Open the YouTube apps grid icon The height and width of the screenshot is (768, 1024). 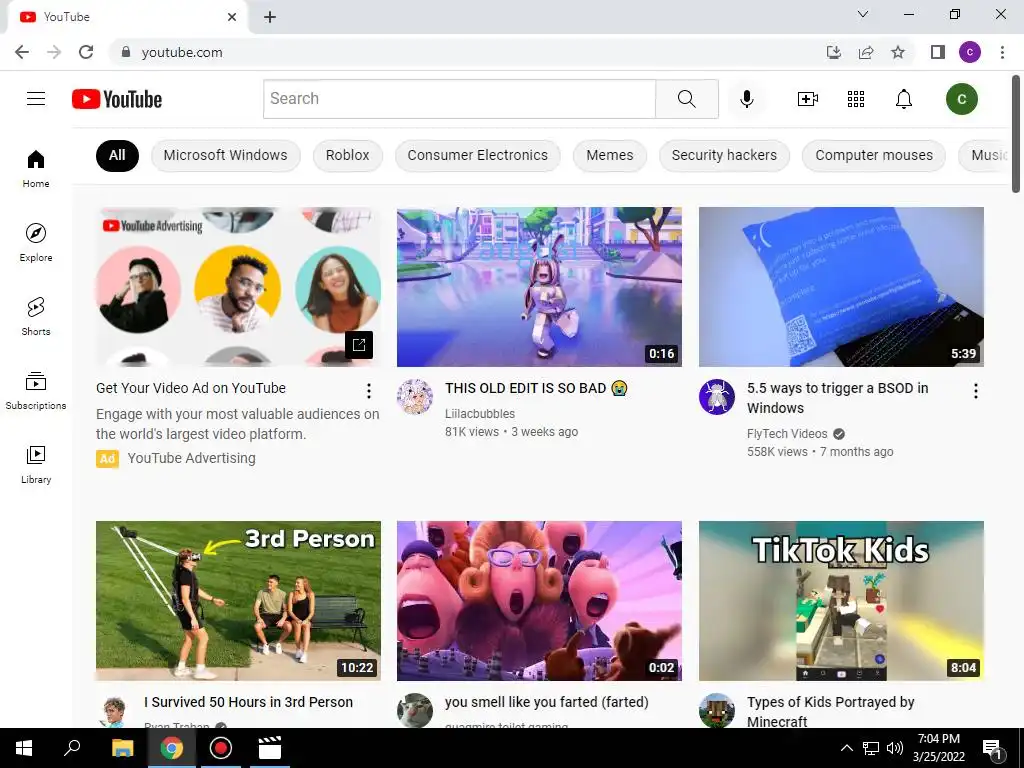coord(856,99)
